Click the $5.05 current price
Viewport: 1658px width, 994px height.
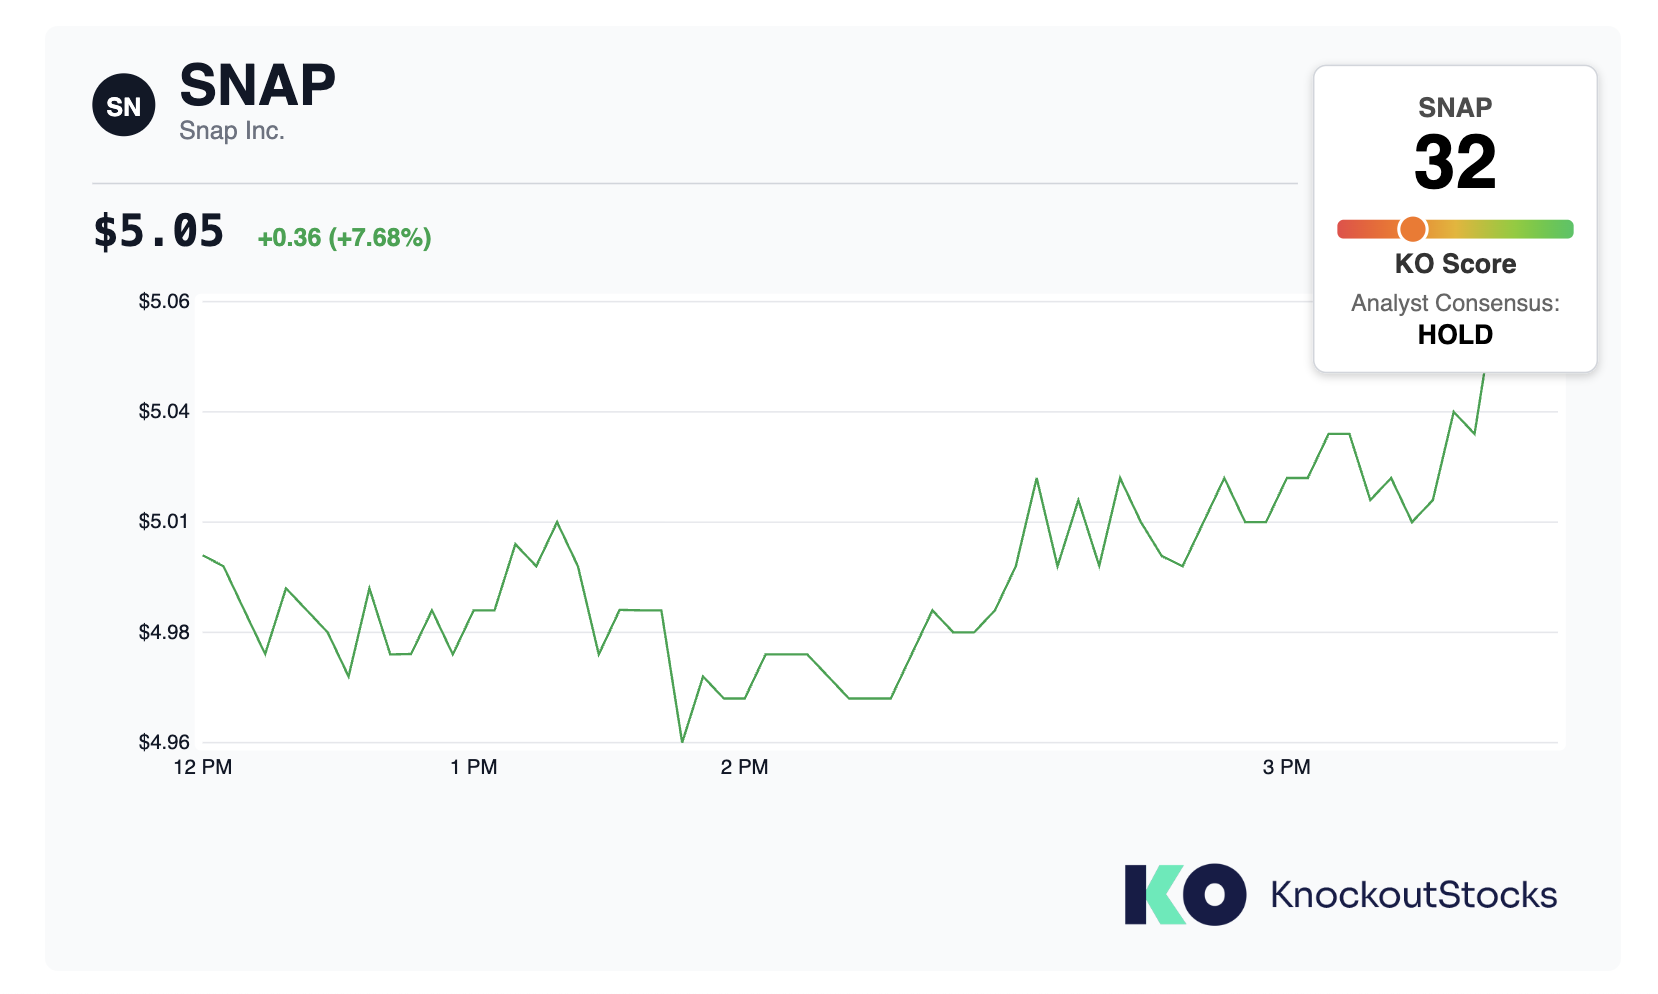point(158,231)
